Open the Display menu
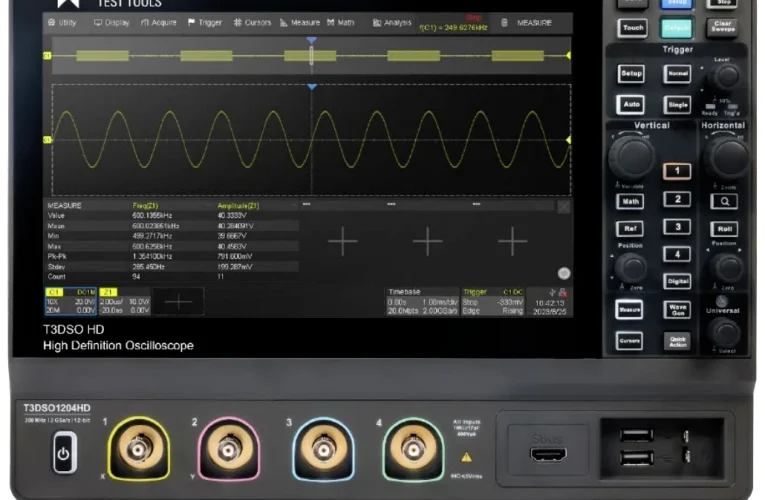The height and width of the screenshot is (500, 765). 112,22
